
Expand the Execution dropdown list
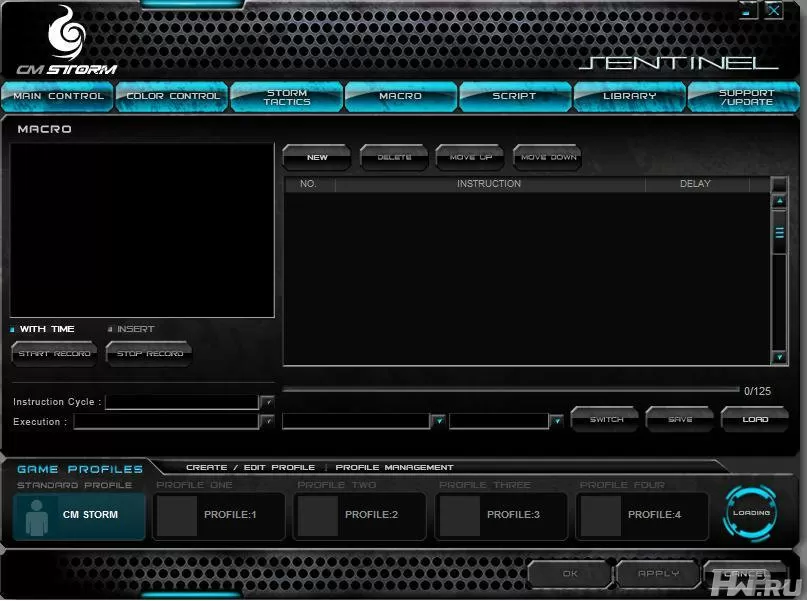267,422
